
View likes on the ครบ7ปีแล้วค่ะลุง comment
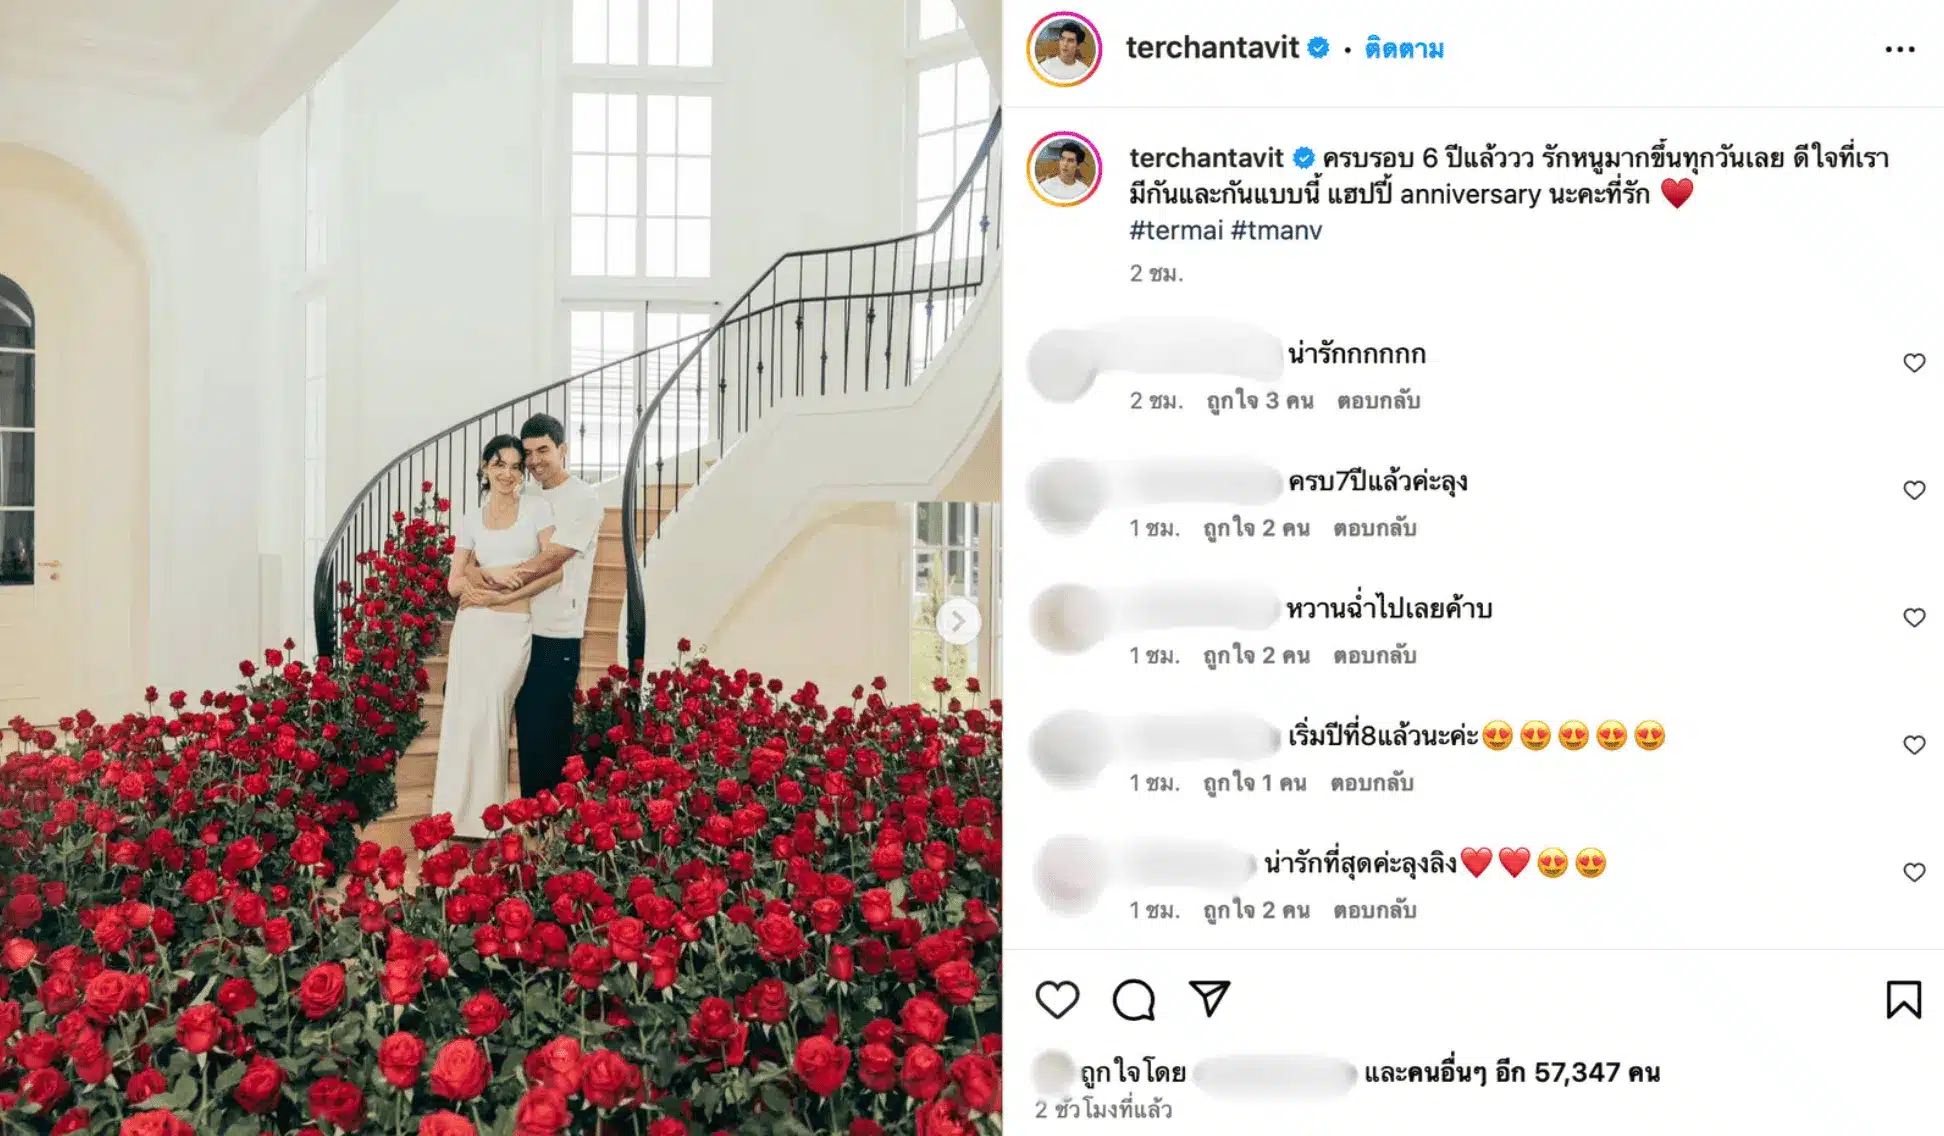(x=1256, y=528)
